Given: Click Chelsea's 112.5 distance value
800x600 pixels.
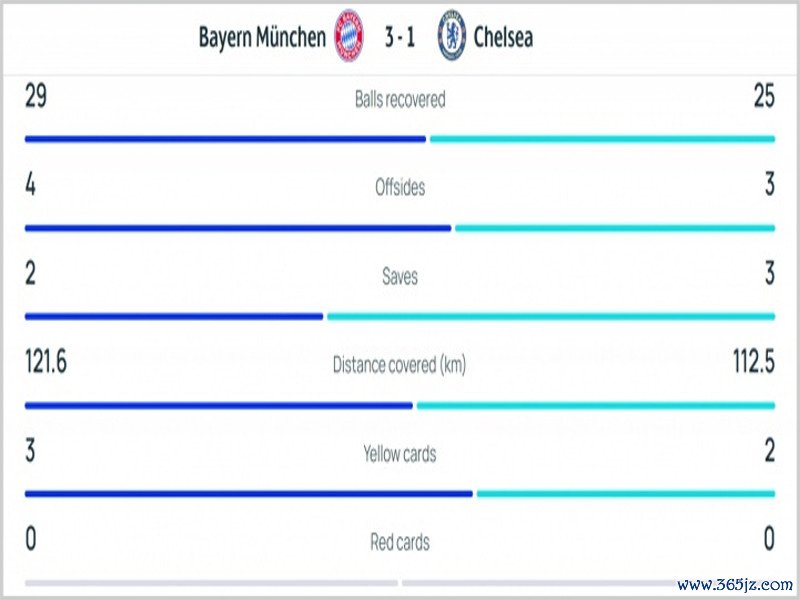Looking at the screenshot, I should [x=754, y=361].
